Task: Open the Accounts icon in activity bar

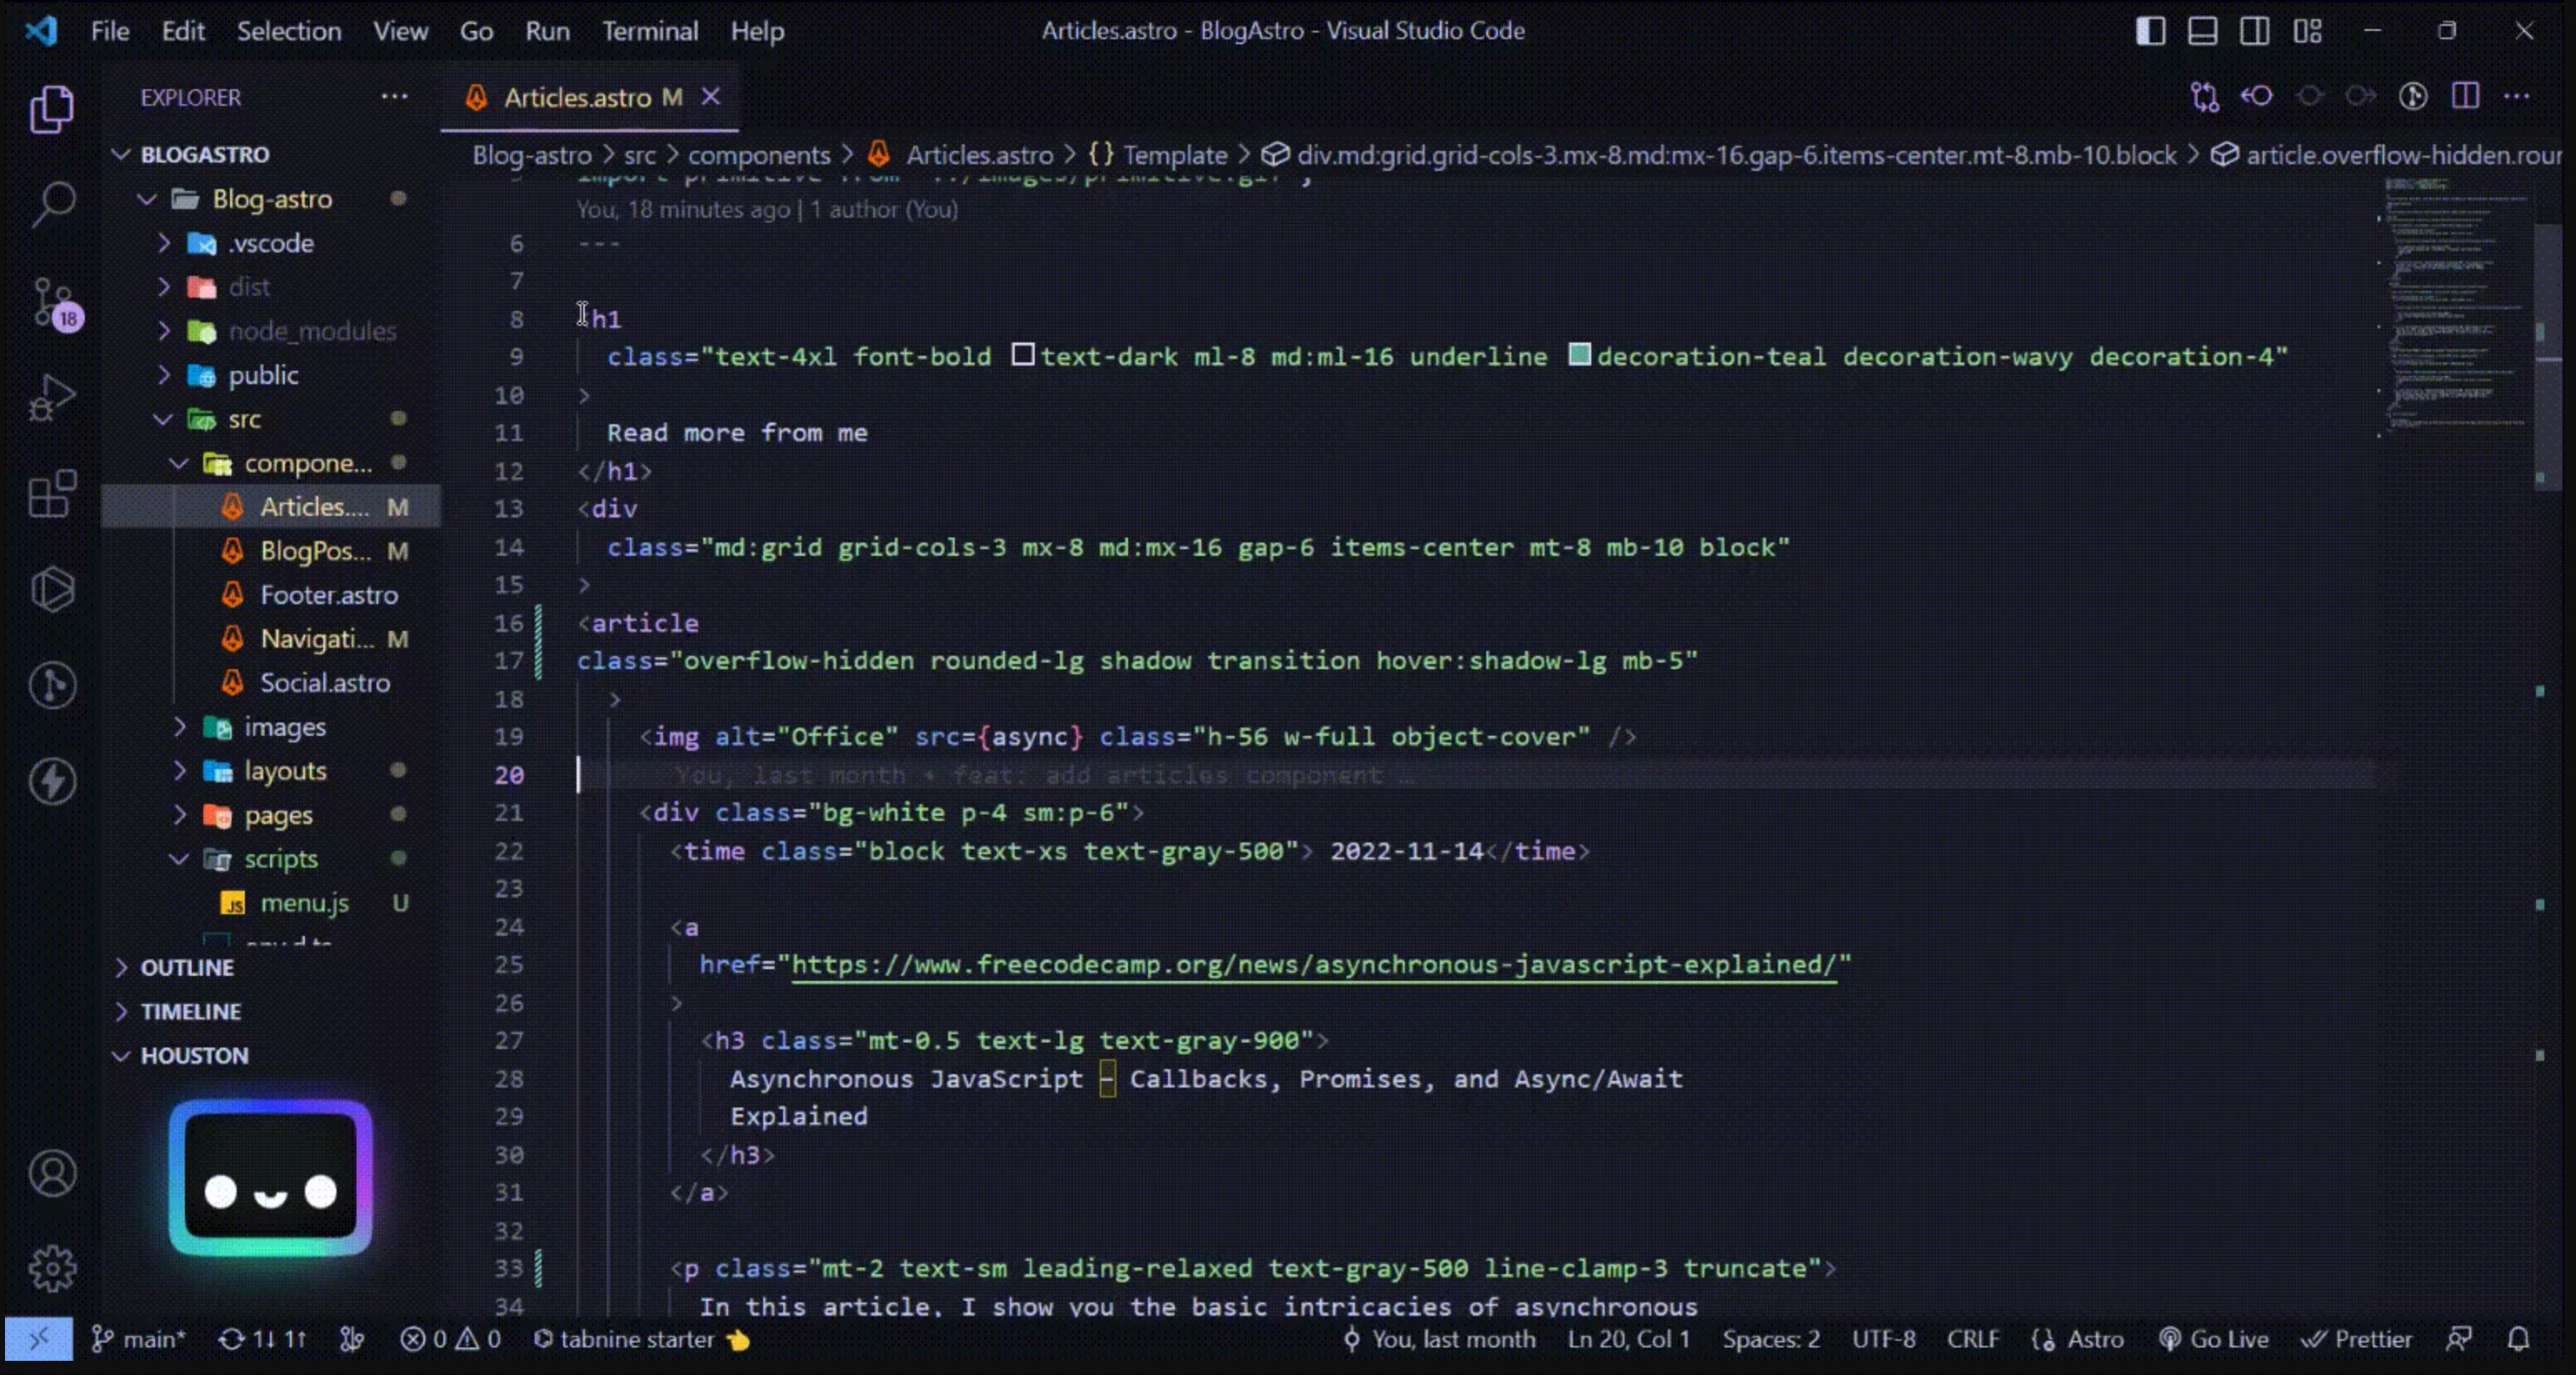Action: click(x=52, y=1173)
